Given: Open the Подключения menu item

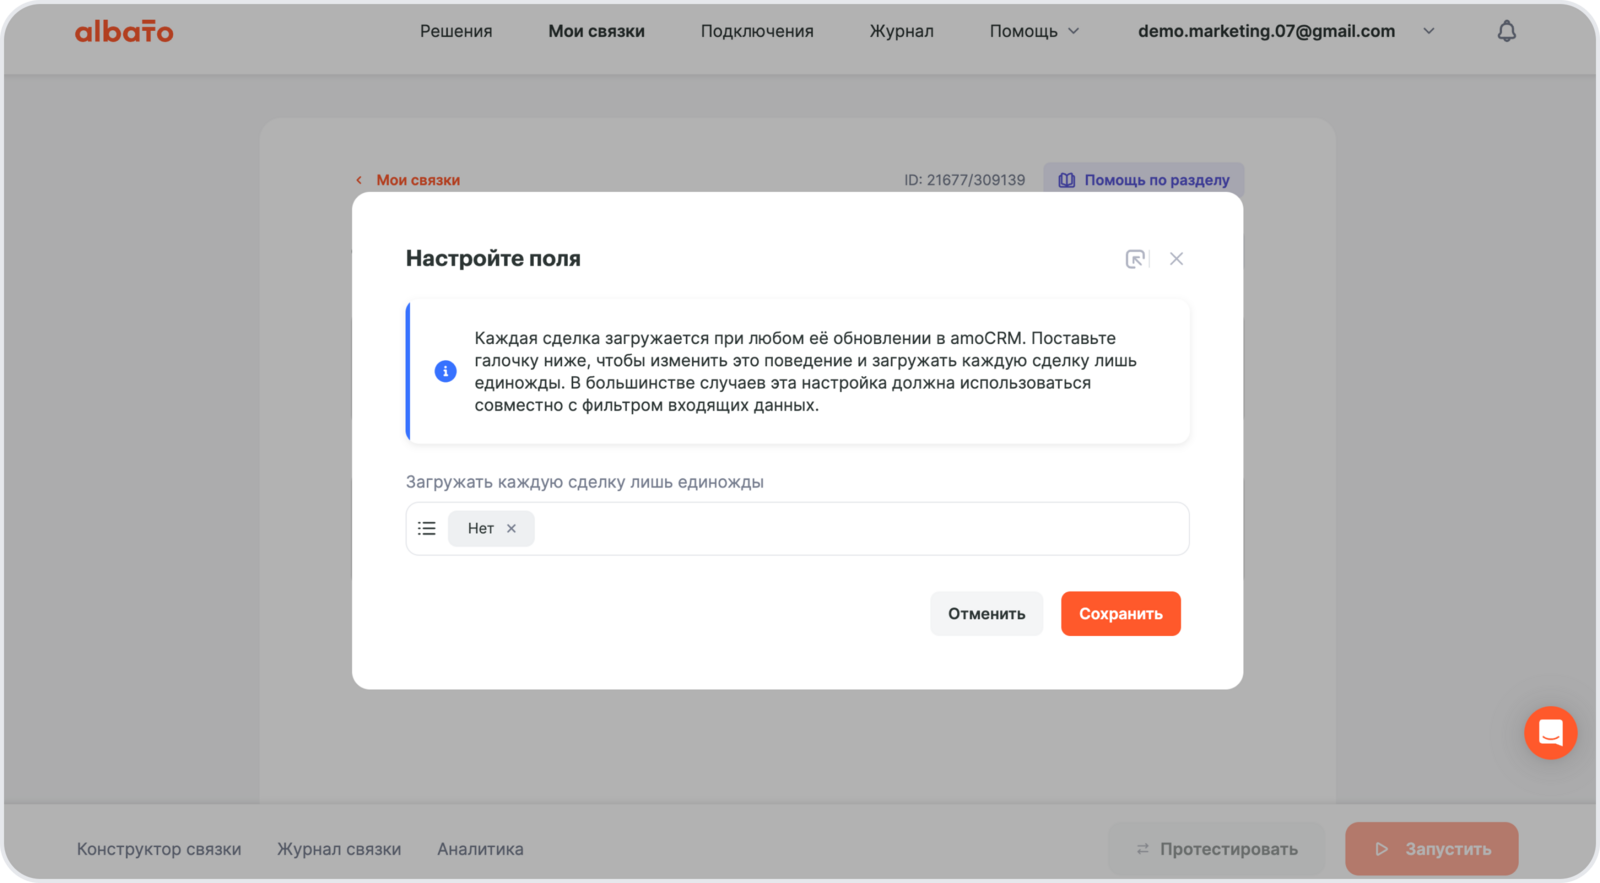Looking at the screenshot, I should 756,31.
